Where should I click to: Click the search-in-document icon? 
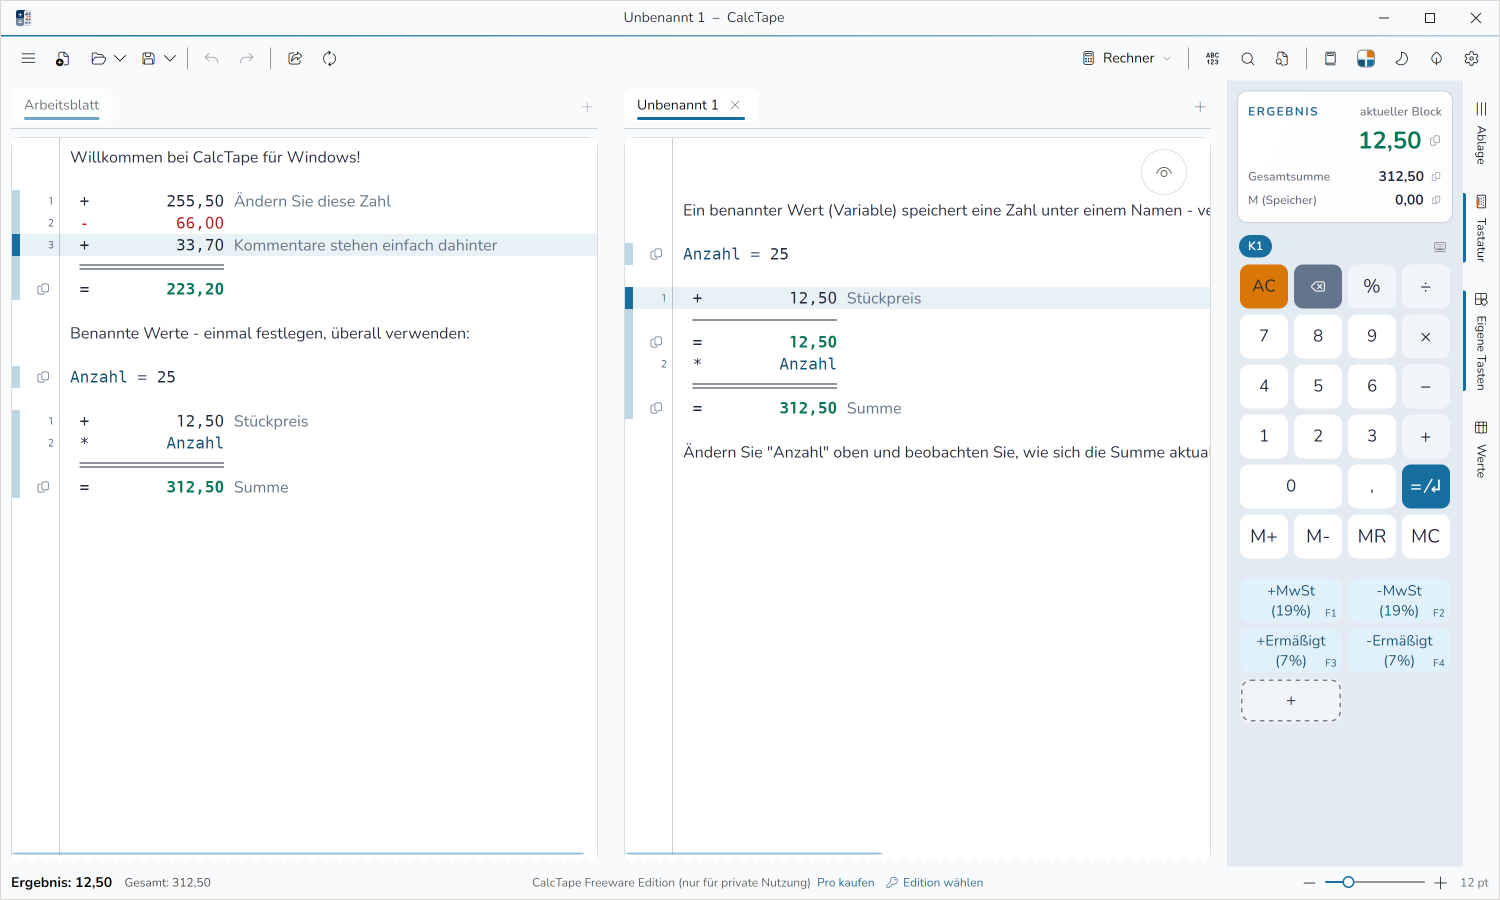1282,58
